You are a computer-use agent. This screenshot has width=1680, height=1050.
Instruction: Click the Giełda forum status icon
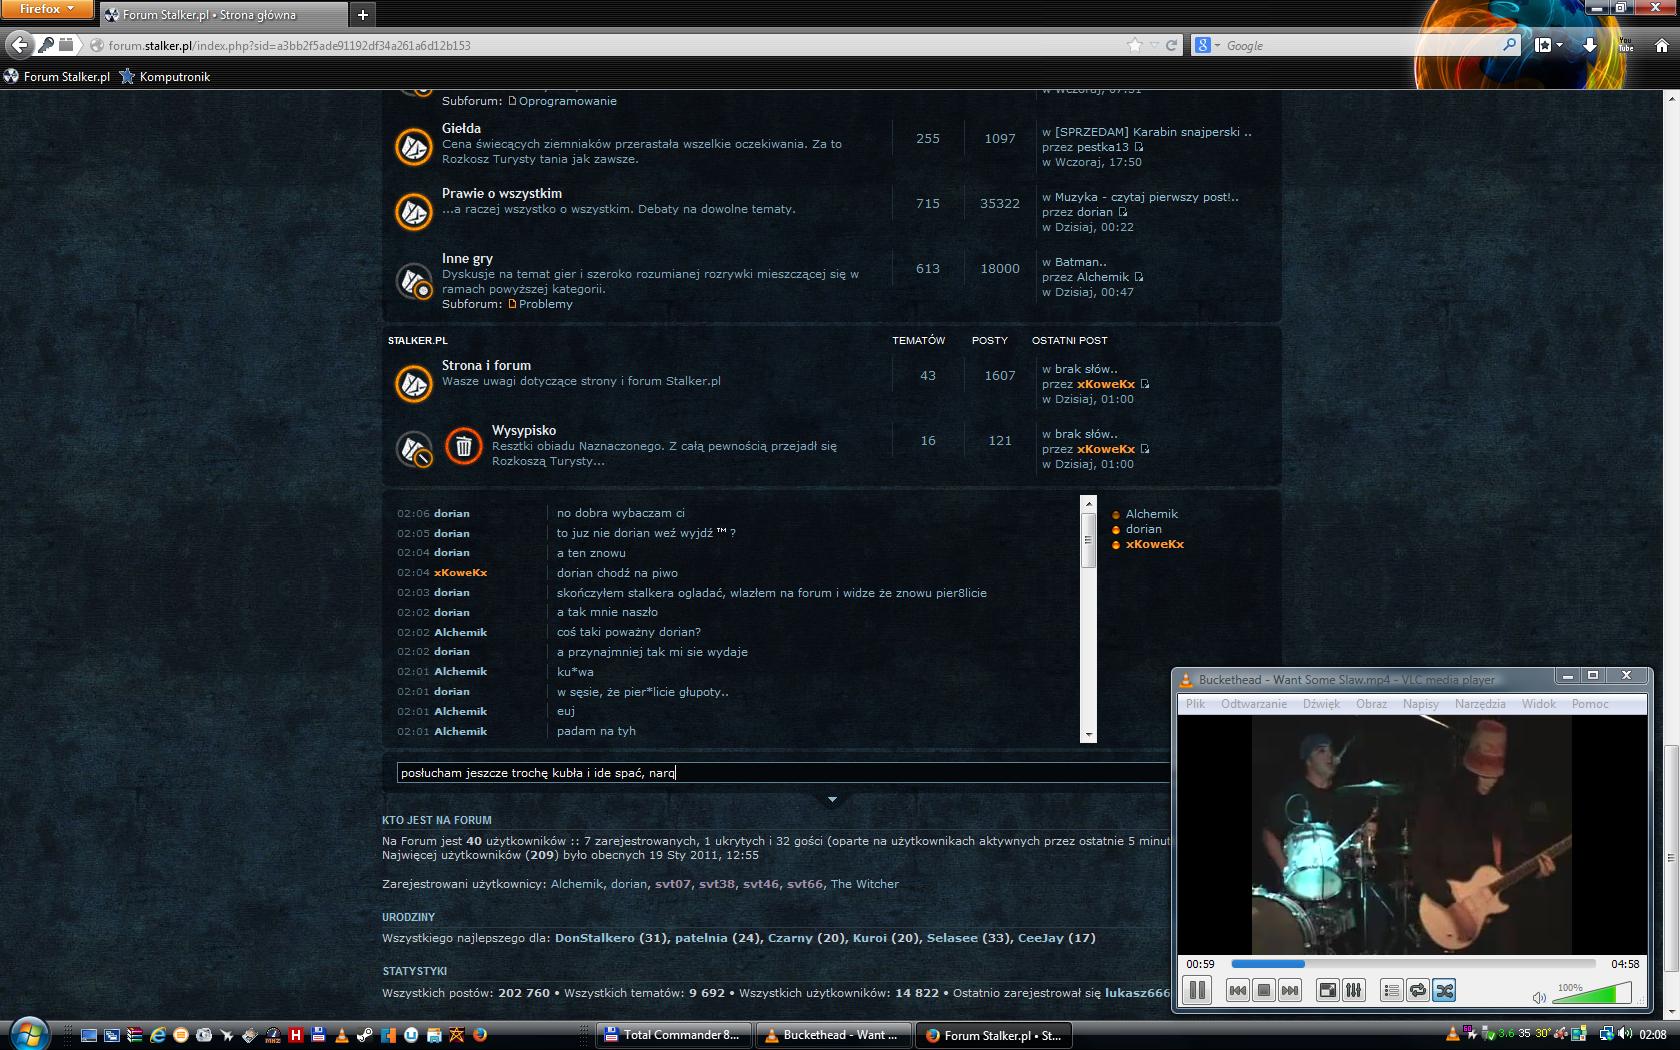pyautogui.click(x=413, y=146)
